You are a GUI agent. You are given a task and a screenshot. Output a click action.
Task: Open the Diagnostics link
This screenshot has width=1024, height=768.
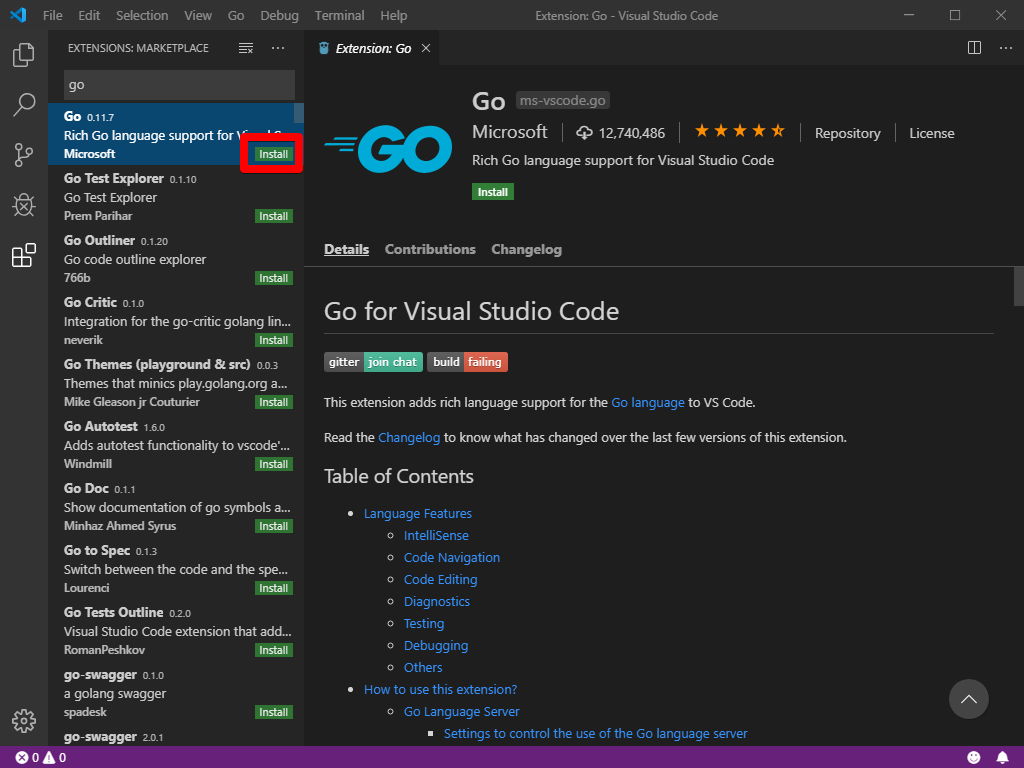pyautogui.click(x=436, y=601)
